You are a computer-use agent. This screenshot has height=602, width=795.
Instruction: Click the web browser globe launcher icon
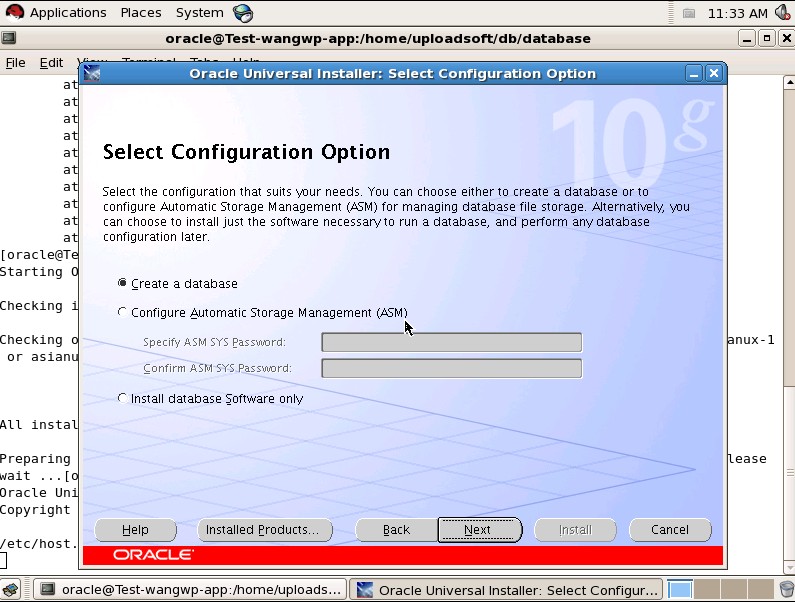[243, 13]
